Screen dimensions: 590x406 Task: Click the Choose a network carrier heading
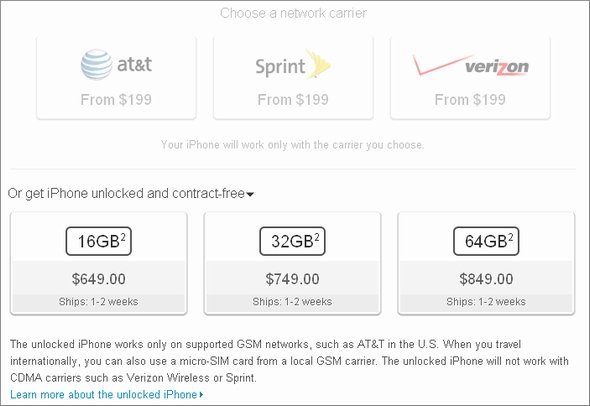point(293,13)
